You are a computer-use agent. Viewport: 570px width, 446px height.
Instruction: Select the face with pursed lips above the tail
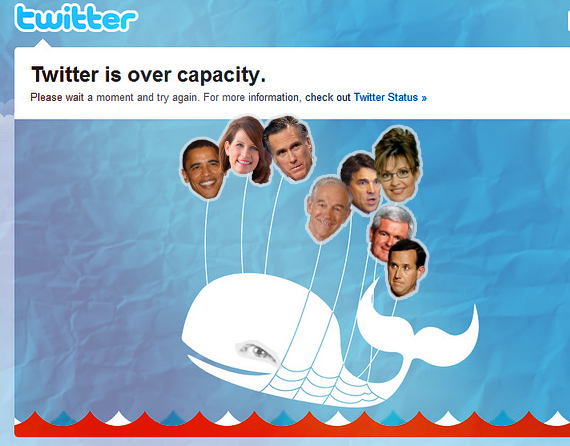[x=406, y=268]
